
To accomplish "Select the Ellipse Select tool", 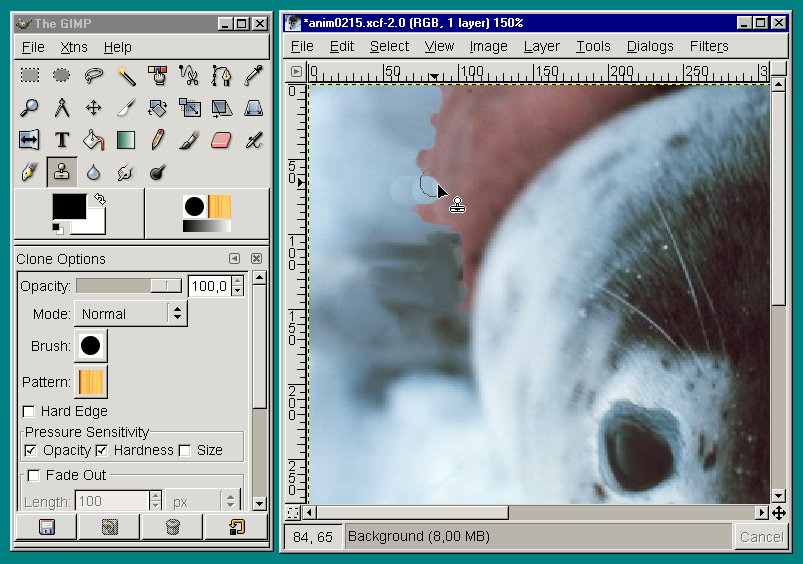I will coord(61,76).
